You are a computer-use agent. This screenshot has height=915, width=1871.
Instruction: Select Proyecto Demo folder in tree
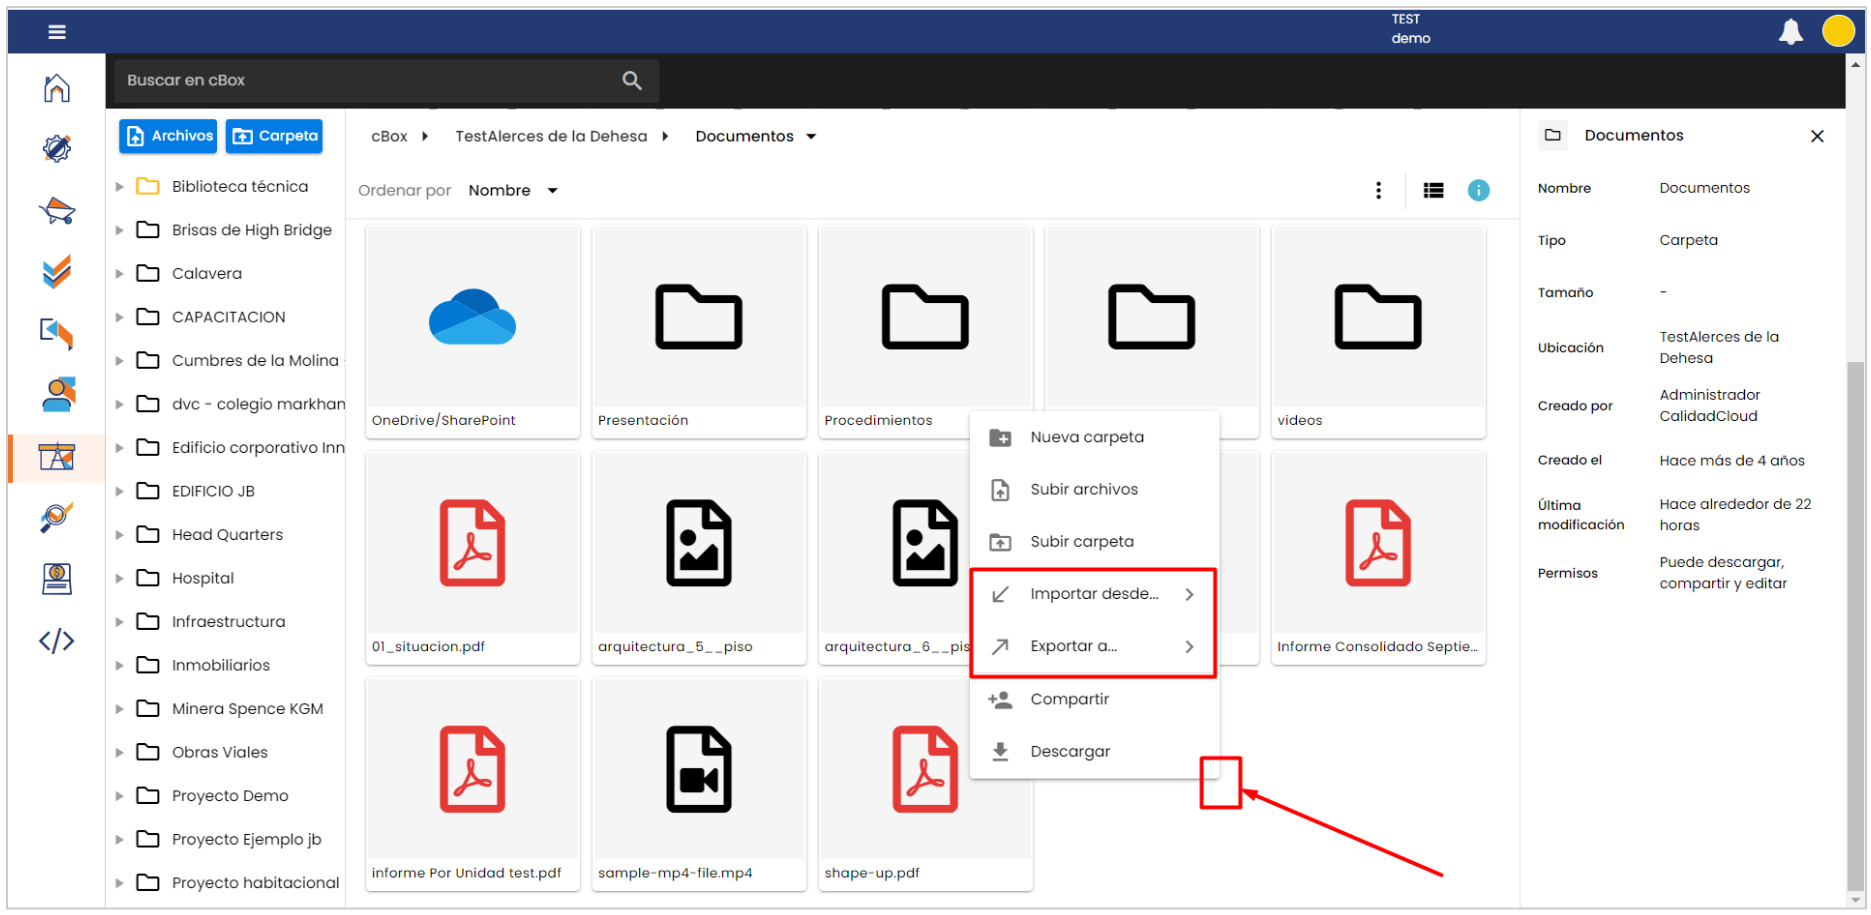(212, 796)
